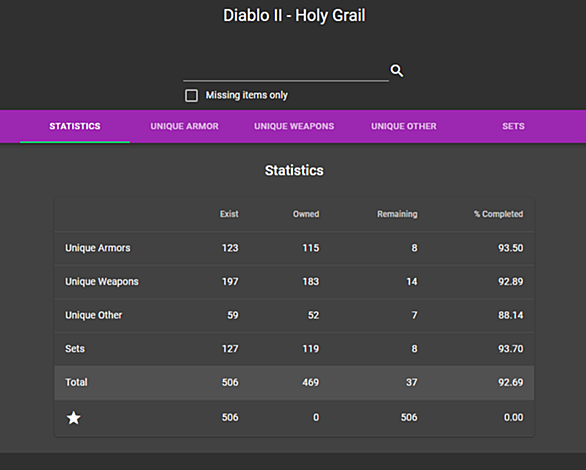This screenshot has width=586, height=470.
Task: Click the 0.00 completion value in star row
Action: coord(513,417)
